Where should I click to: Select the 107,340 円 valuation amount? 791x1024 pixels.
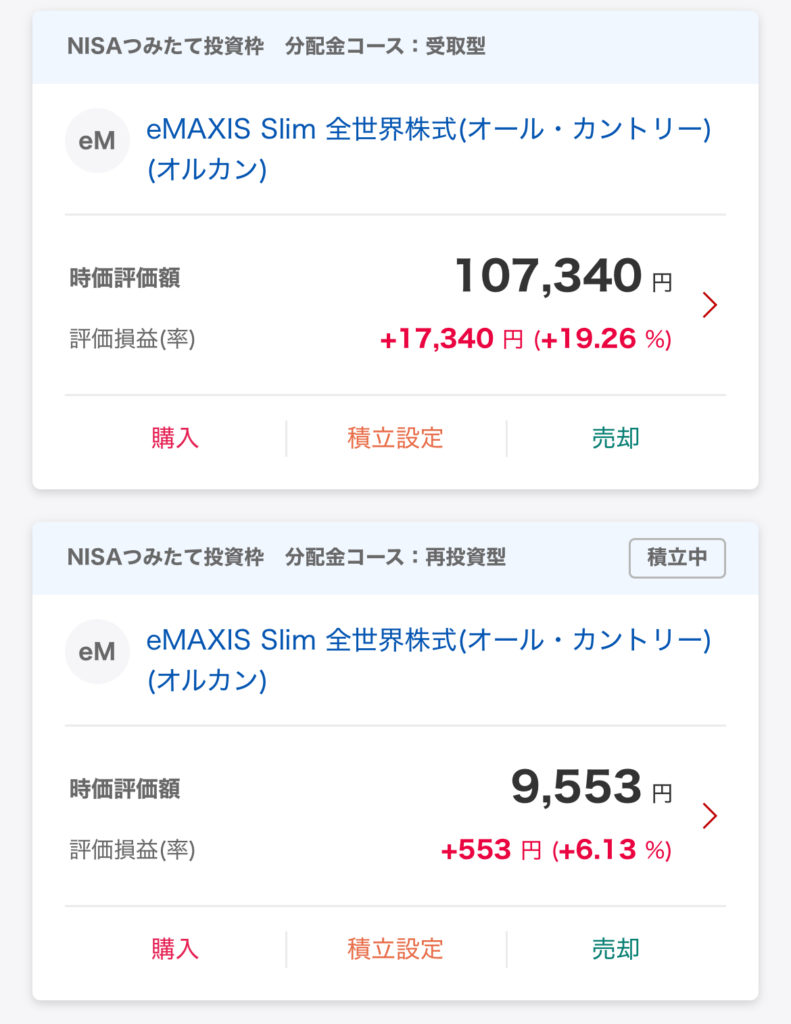point(563,277)
